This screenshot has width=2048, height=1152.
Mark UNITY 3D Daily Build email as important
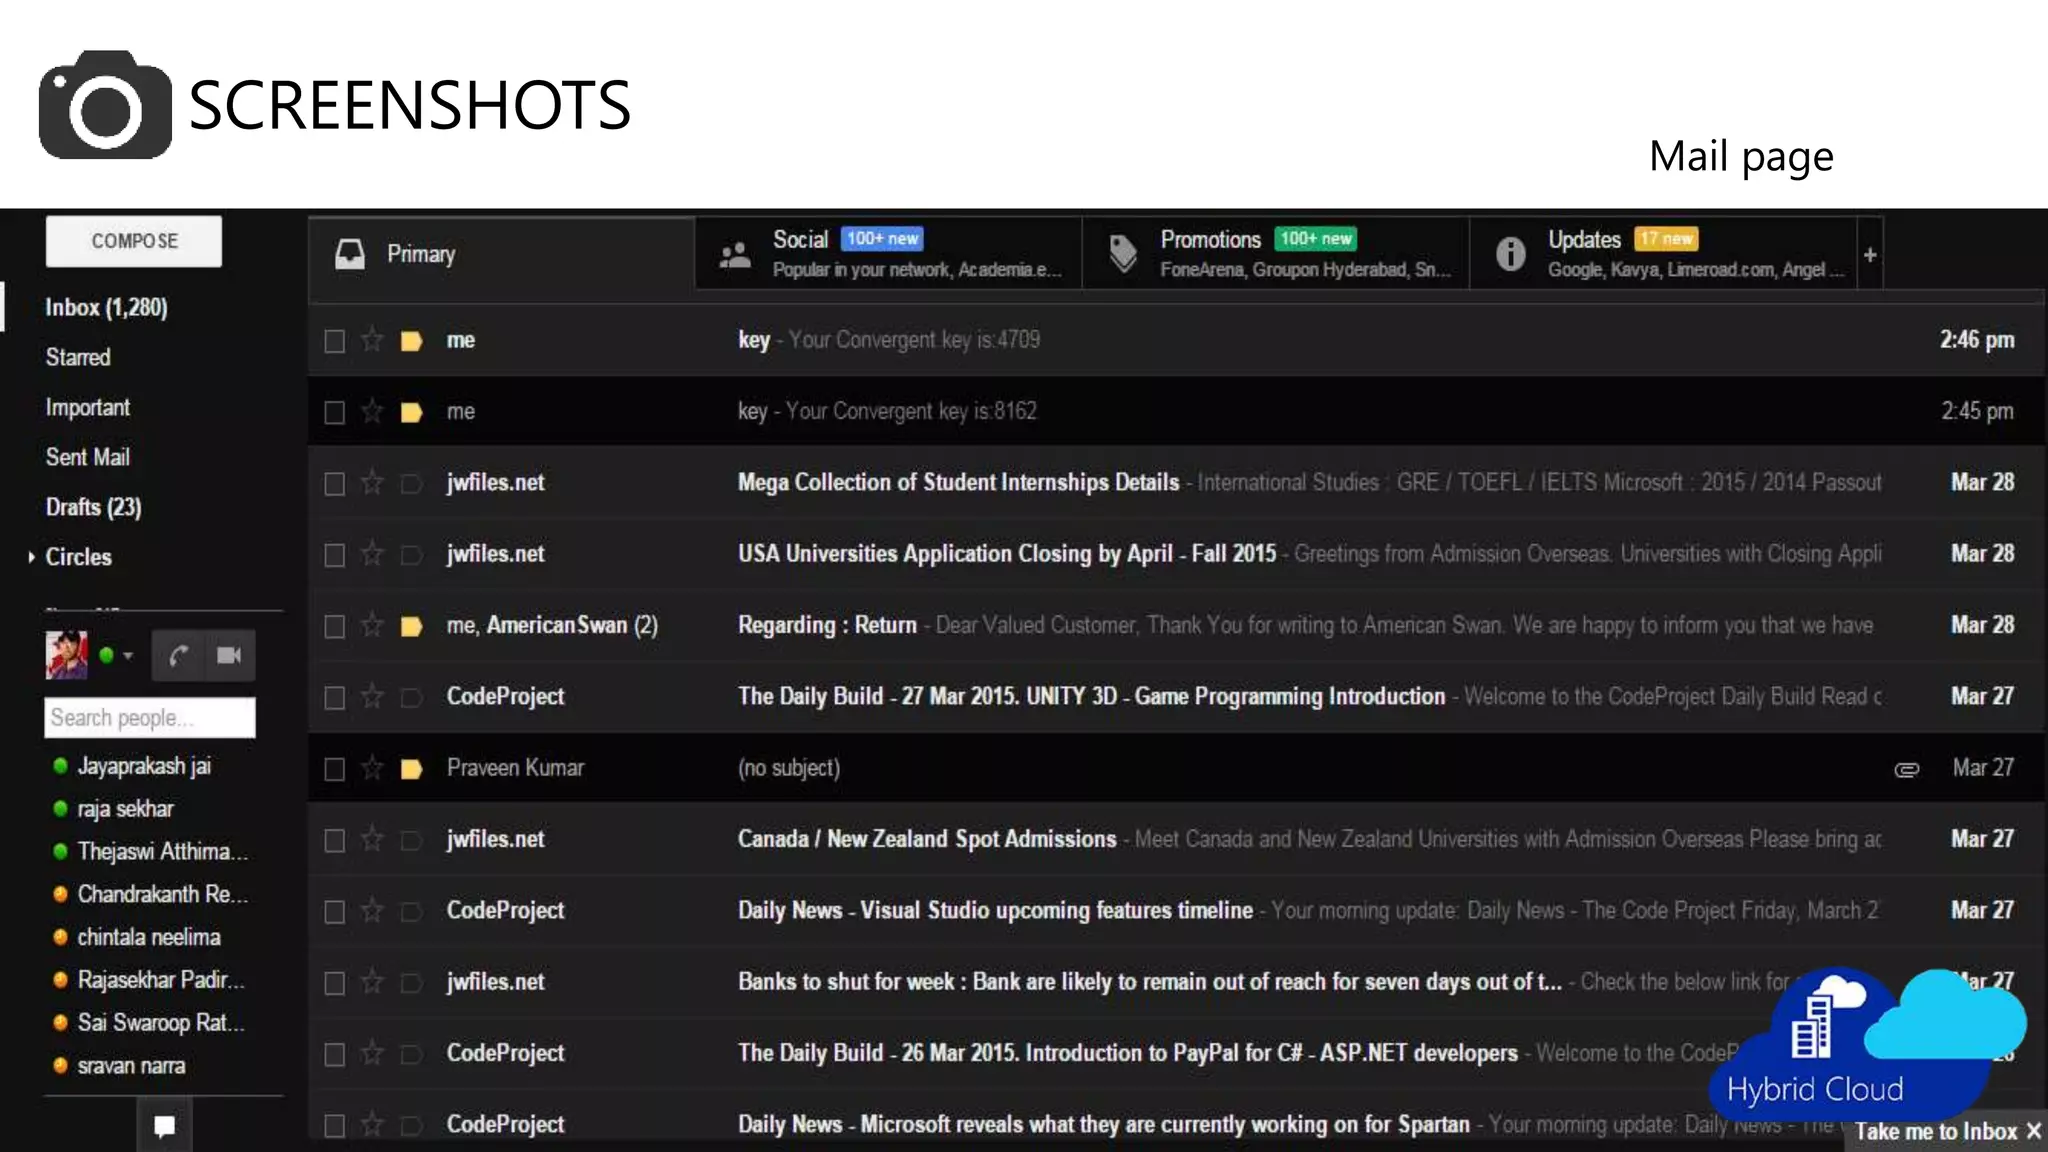pos(411,697)
